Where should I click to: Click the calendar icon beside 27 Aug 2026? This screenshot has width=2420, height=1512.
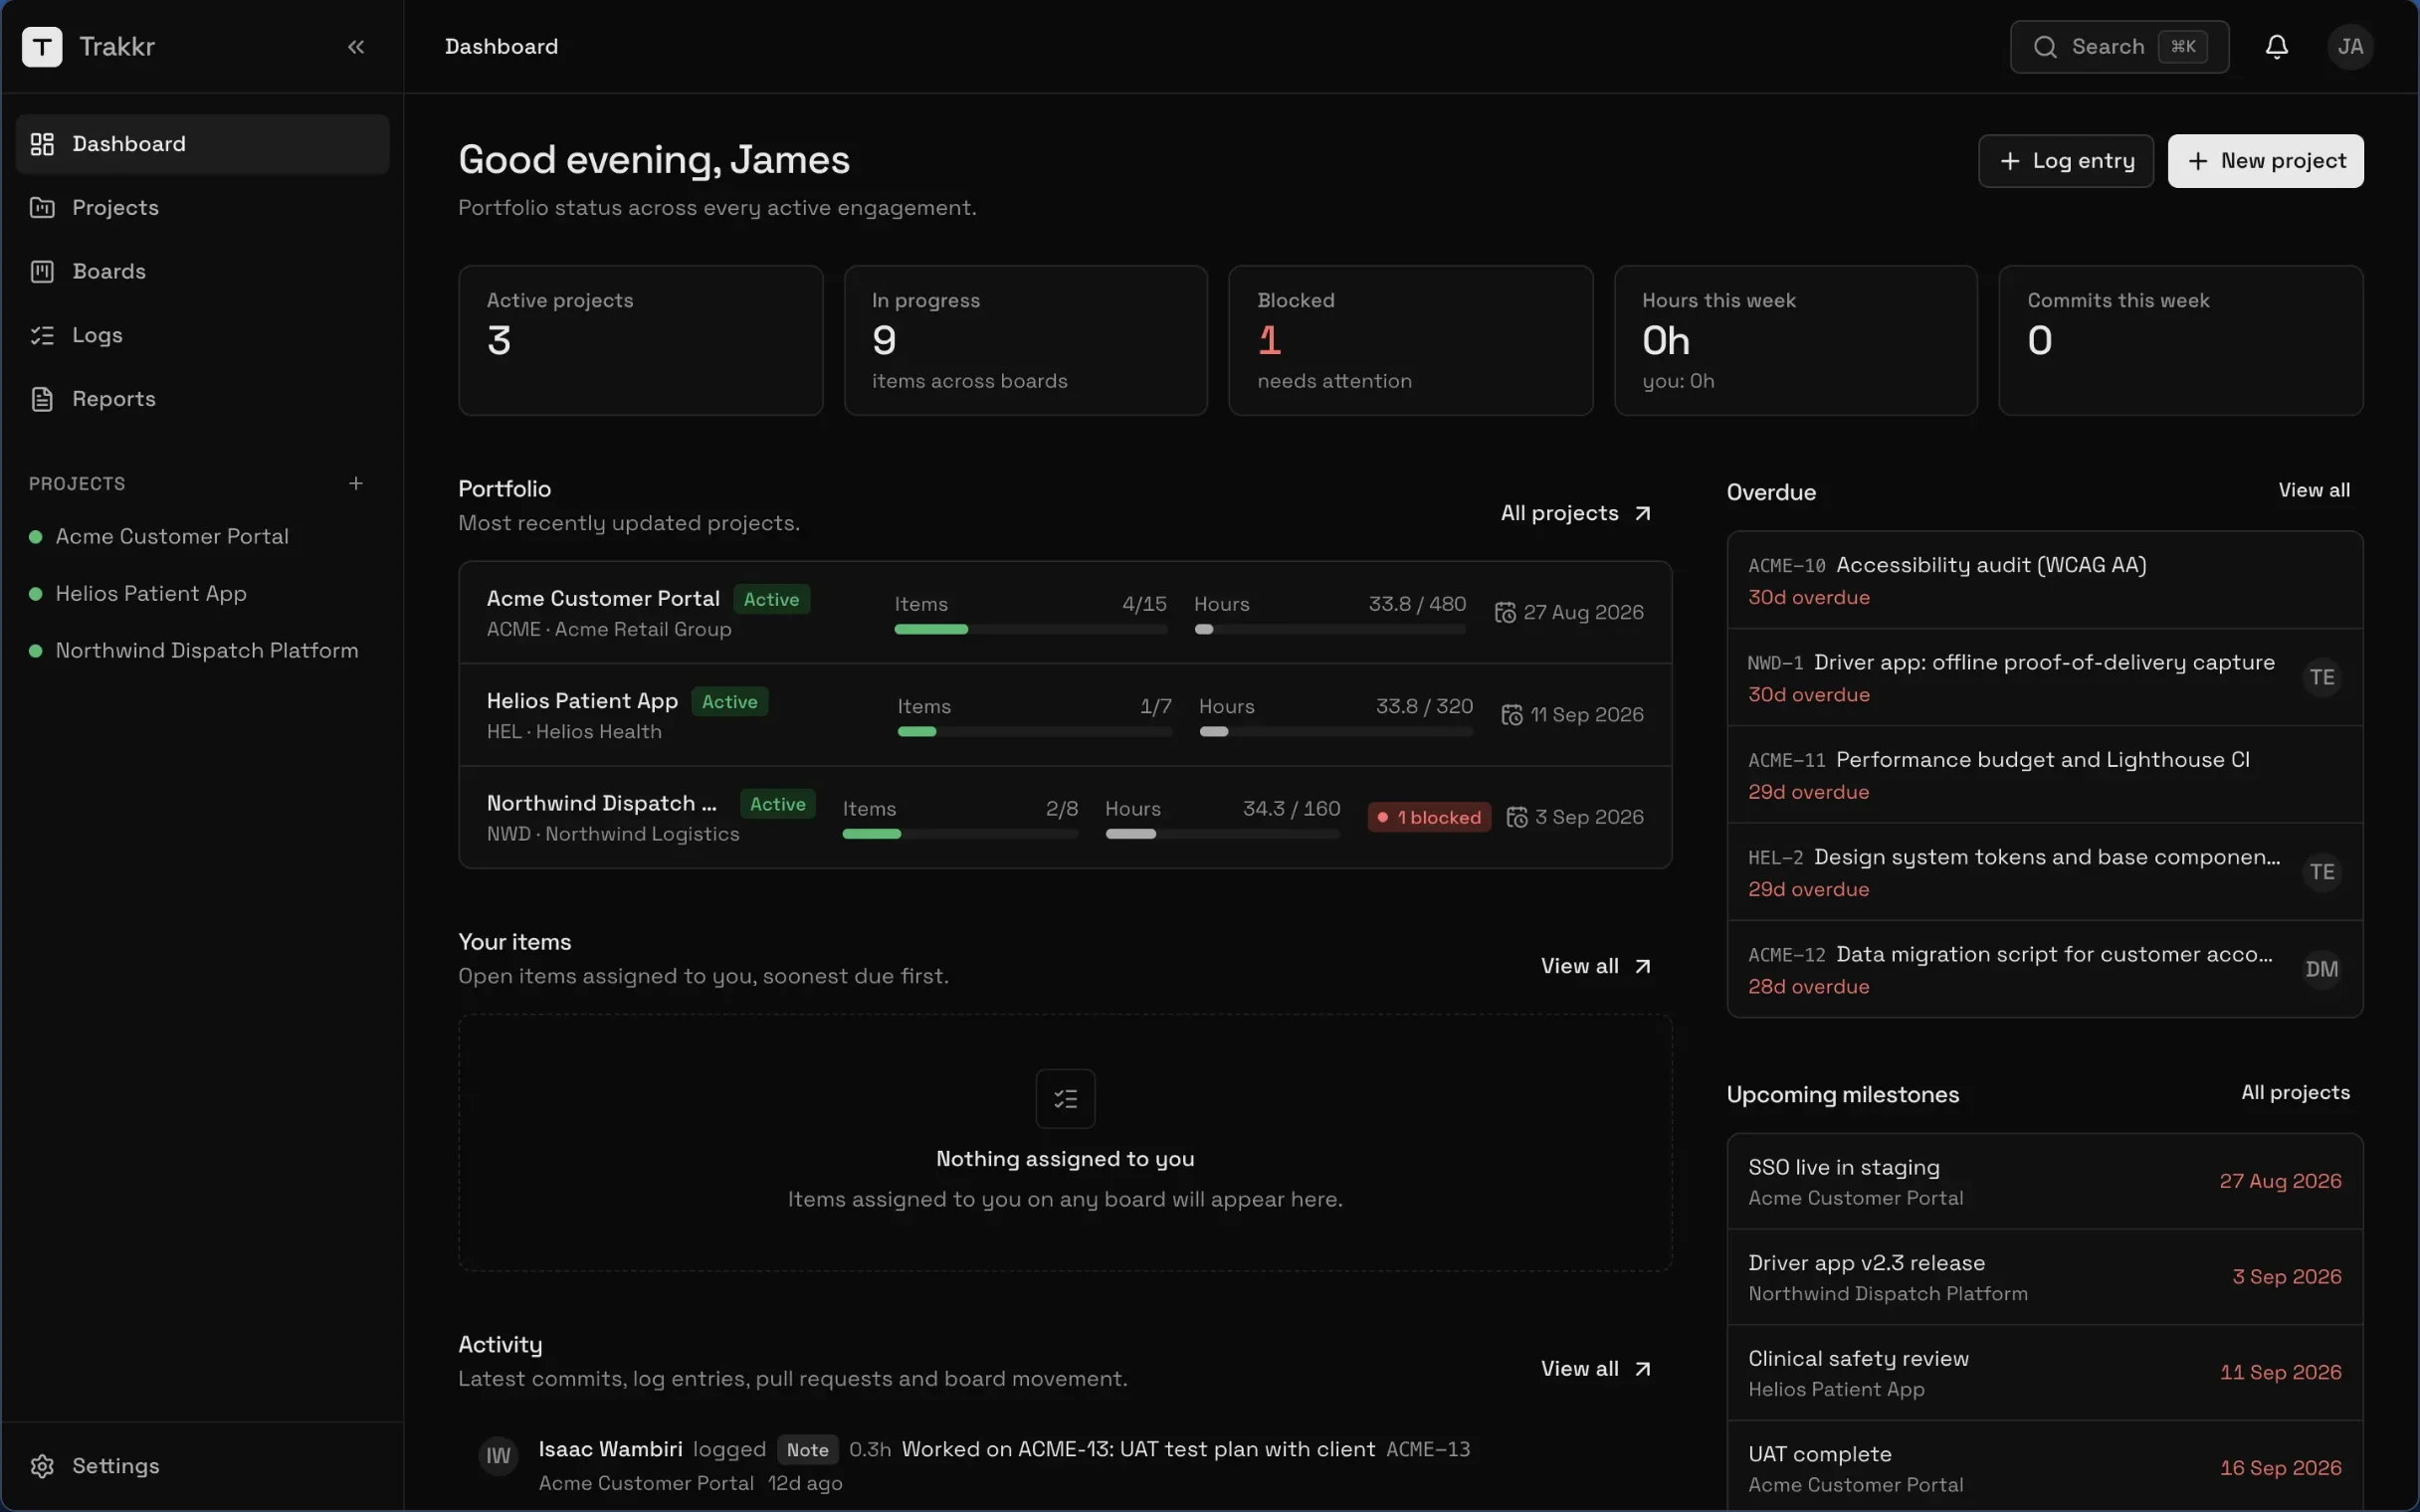[x=1505, y=612]
